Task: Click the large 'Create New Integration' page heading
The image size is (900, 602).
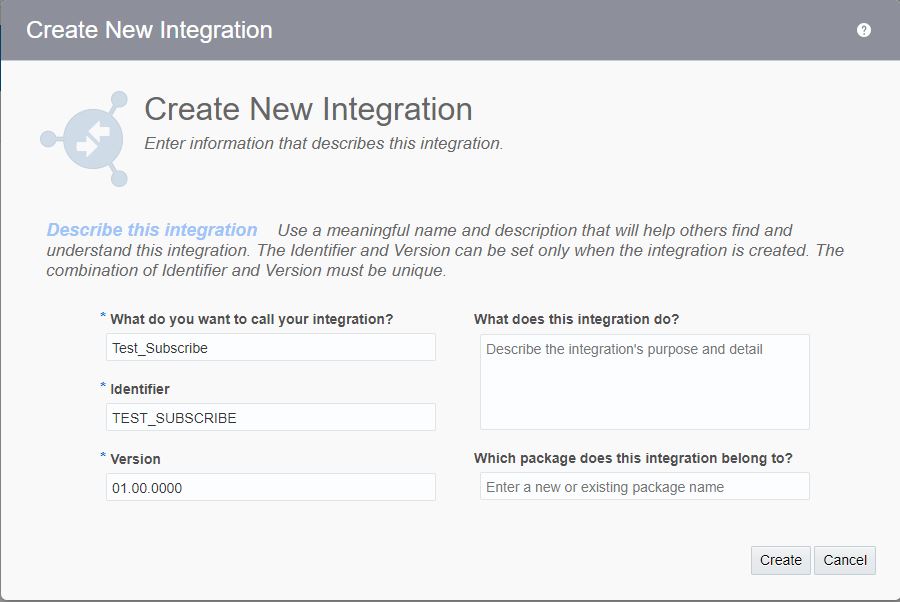Action: [308, 109]
